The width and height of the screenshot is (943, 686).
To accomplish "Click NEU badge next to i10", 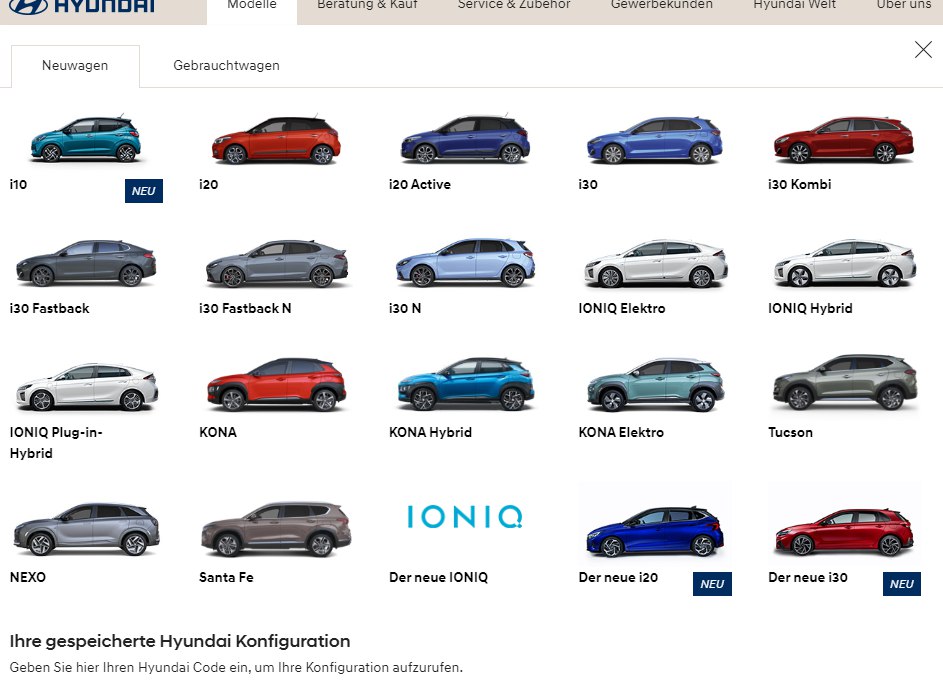I will tap(144, 191).
